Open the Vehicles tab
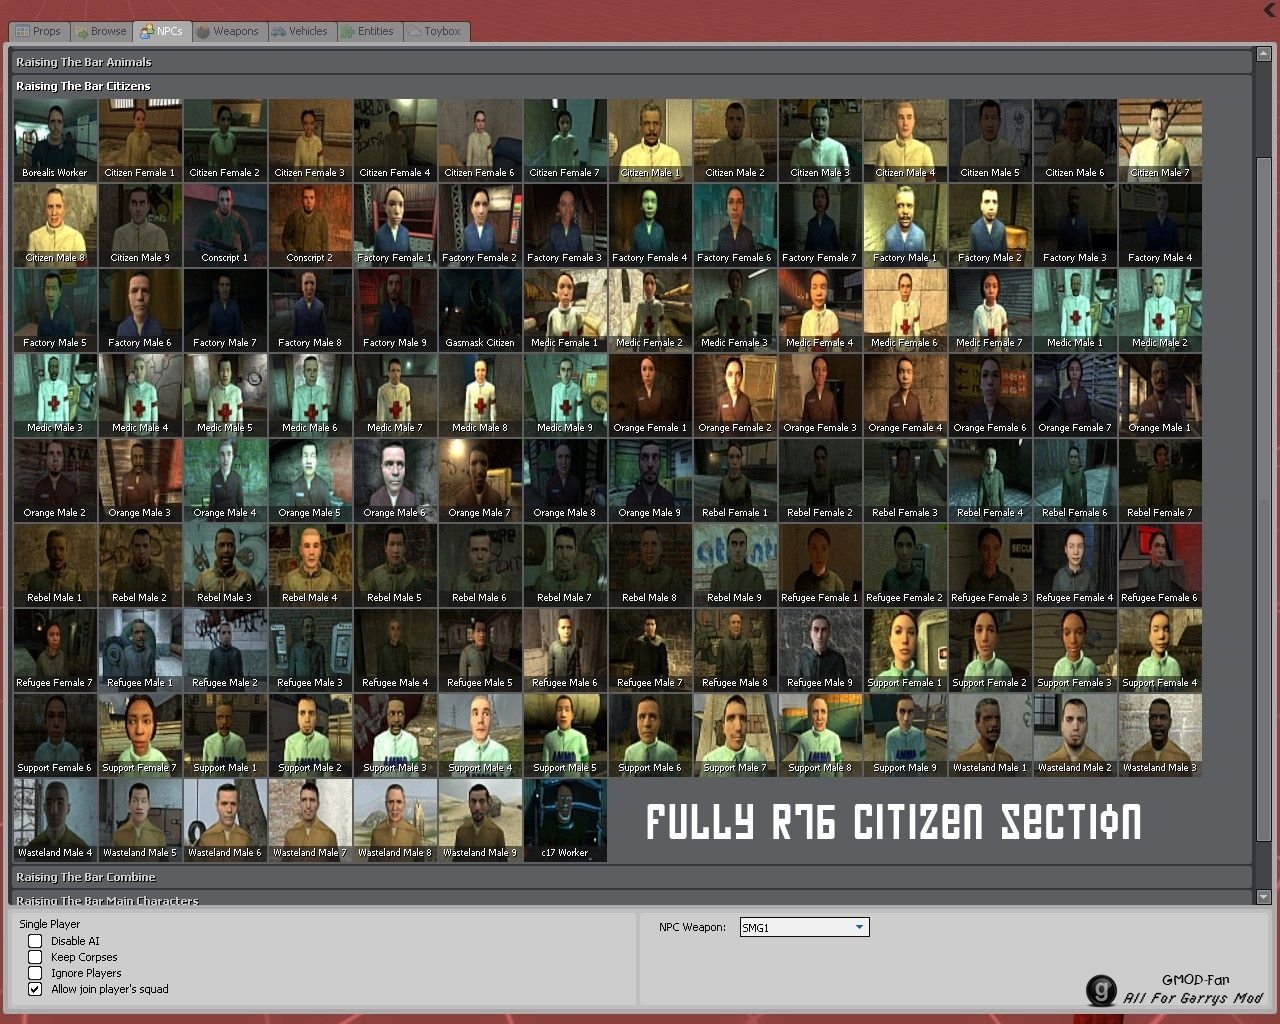This screenshot has width=1280, height=1024. click(301, 31)
